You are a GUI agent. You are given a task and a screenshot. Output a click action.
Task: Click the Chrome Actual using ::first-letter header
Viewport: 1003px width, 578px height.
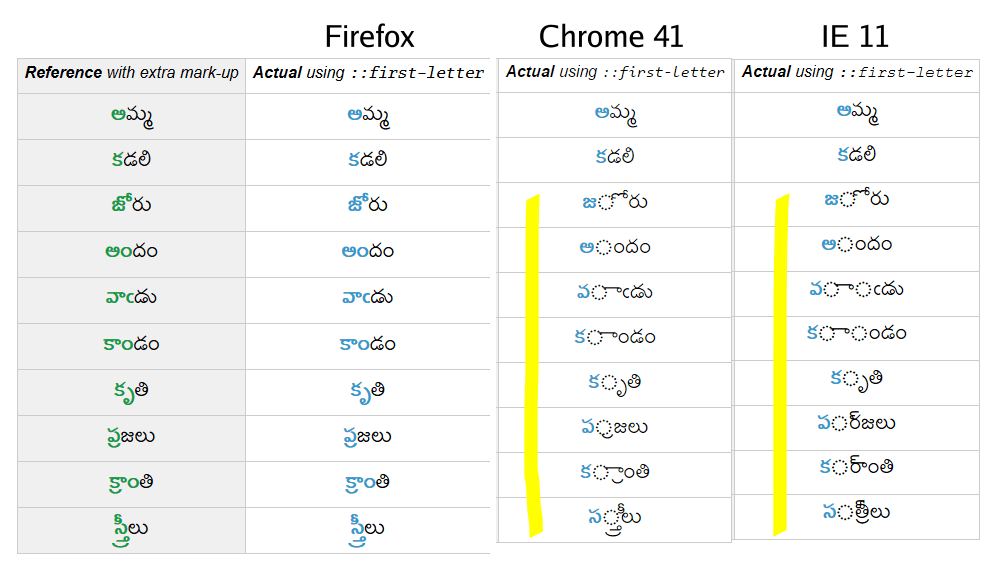point(615,72)
